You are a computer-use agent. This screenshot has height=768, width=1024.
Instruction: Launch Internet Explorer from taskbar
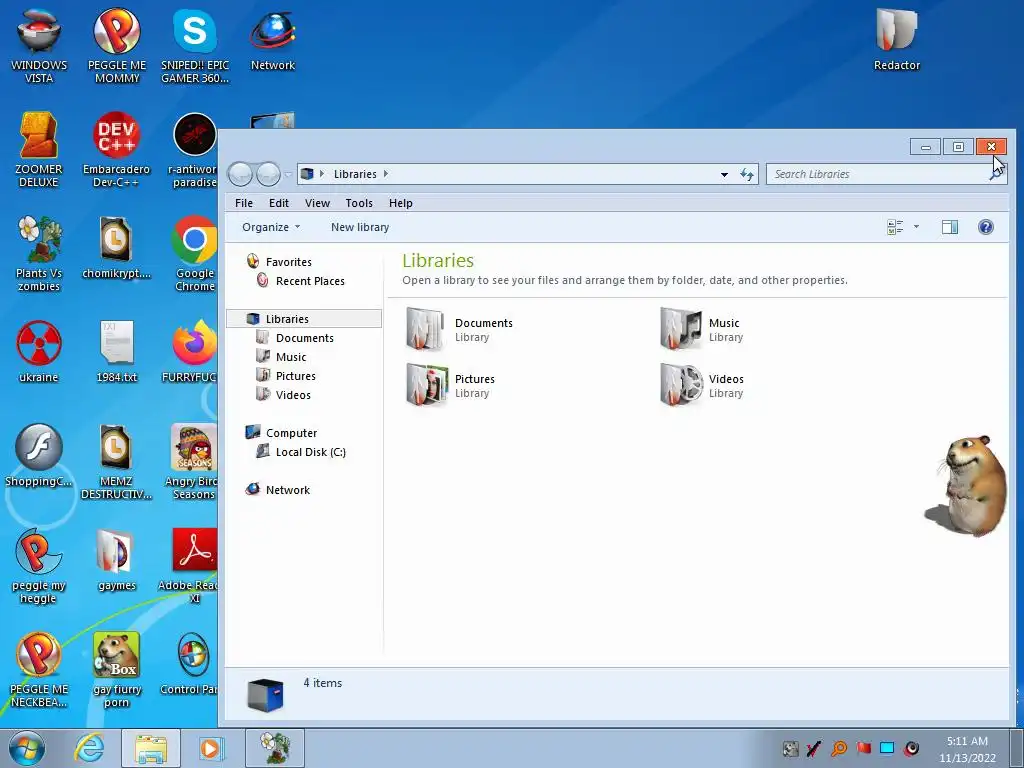coord(89,748)
